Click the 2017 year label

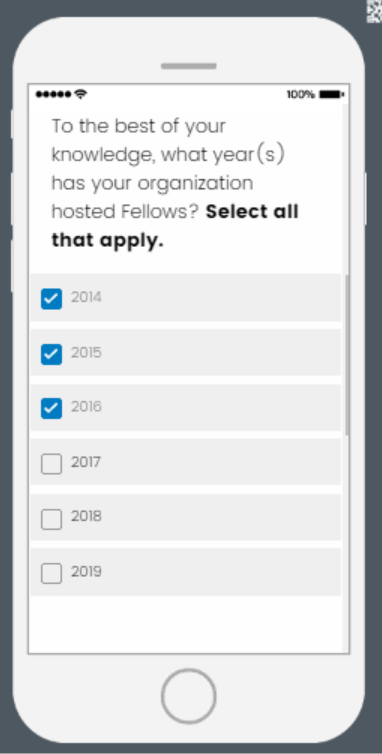pos(86,463)
